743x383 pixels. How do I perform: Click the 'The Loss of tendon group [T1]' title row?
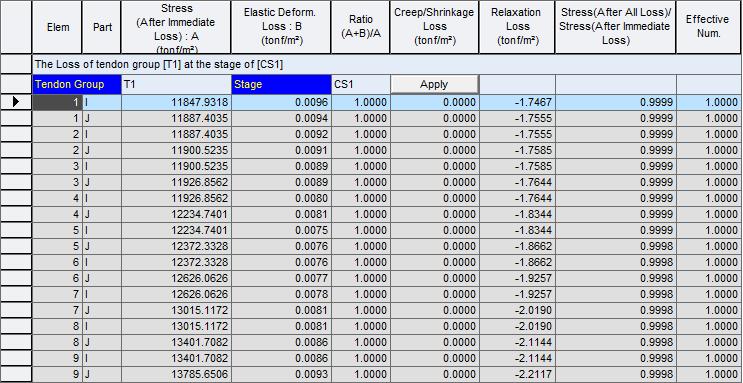(387, 64)
